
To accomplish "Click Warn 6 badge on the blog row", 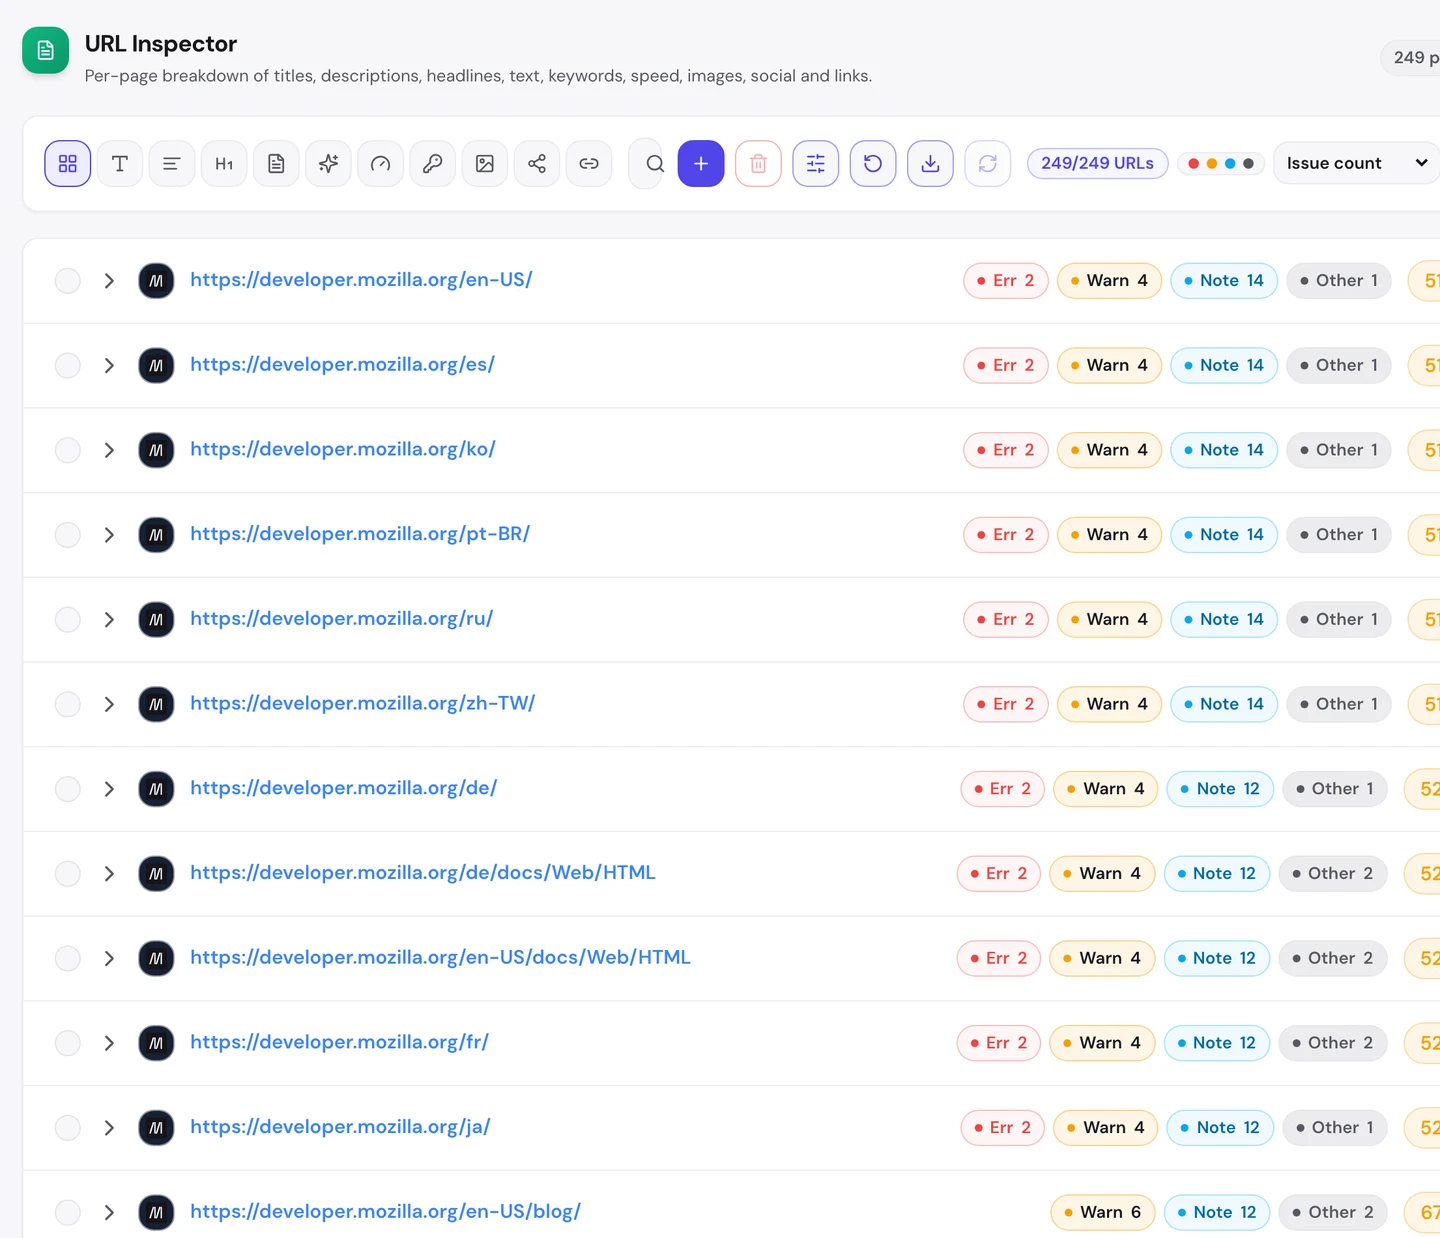I will click(x=1103, y=1212).
